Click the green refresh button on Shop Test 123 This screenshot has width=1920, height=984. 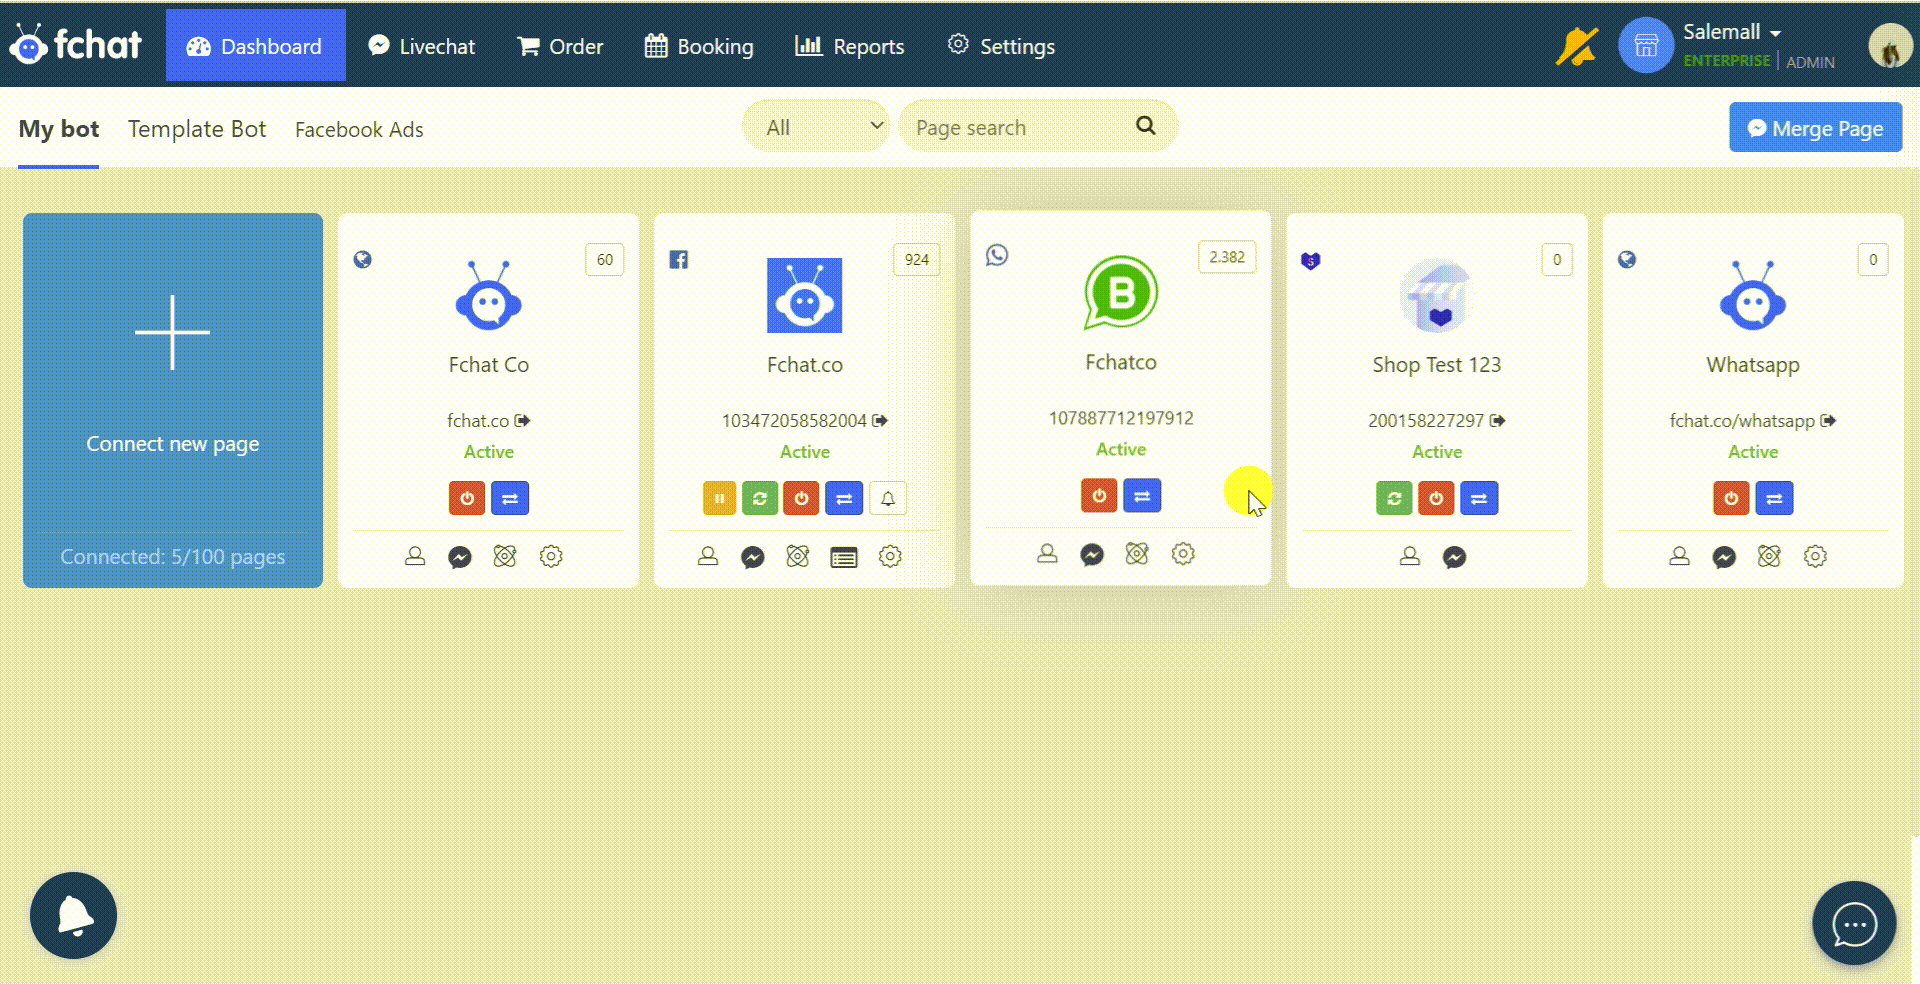click(1394, 498)
